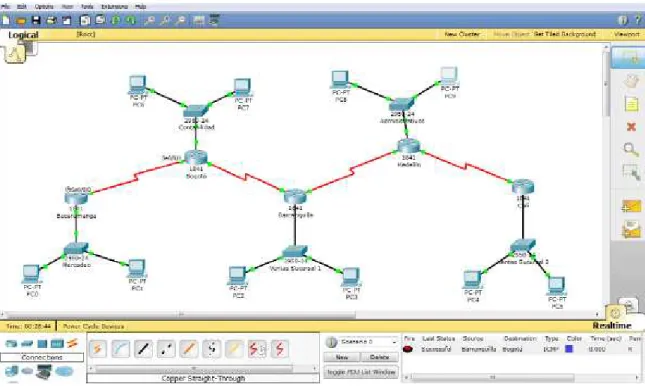645x387 pixels.
Task: Choose the Hubs device category
Action: click(42, 343)
